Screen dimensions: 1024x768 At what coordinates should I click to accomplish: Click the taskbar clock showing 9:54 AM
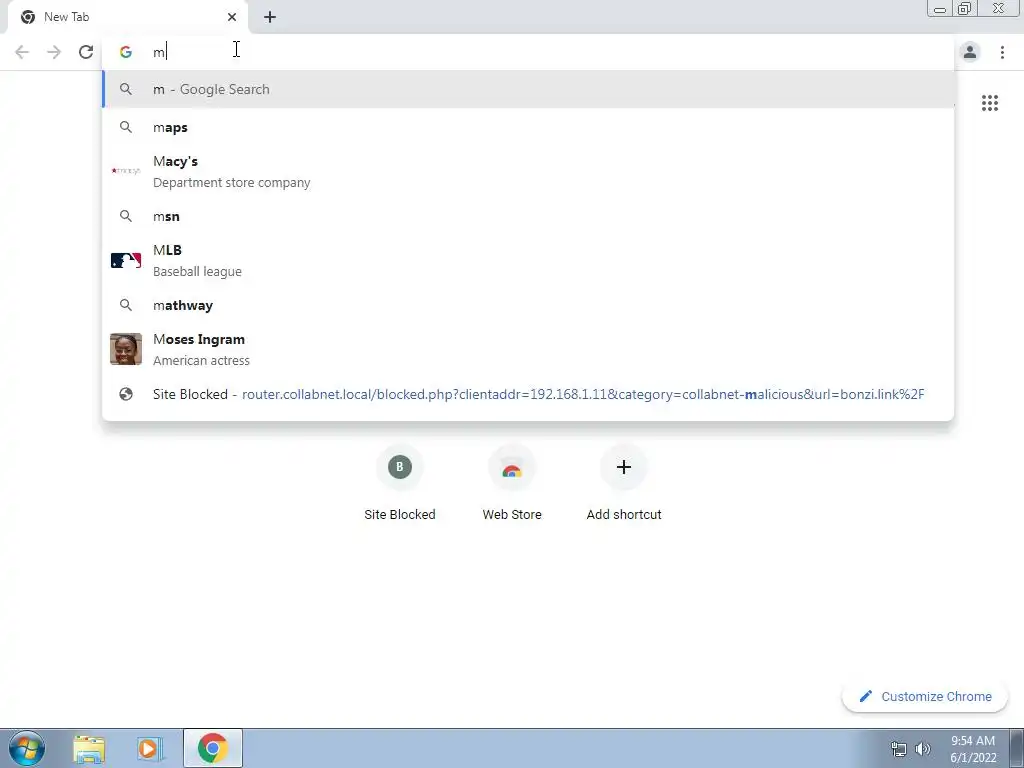click(x=973, y=749)
